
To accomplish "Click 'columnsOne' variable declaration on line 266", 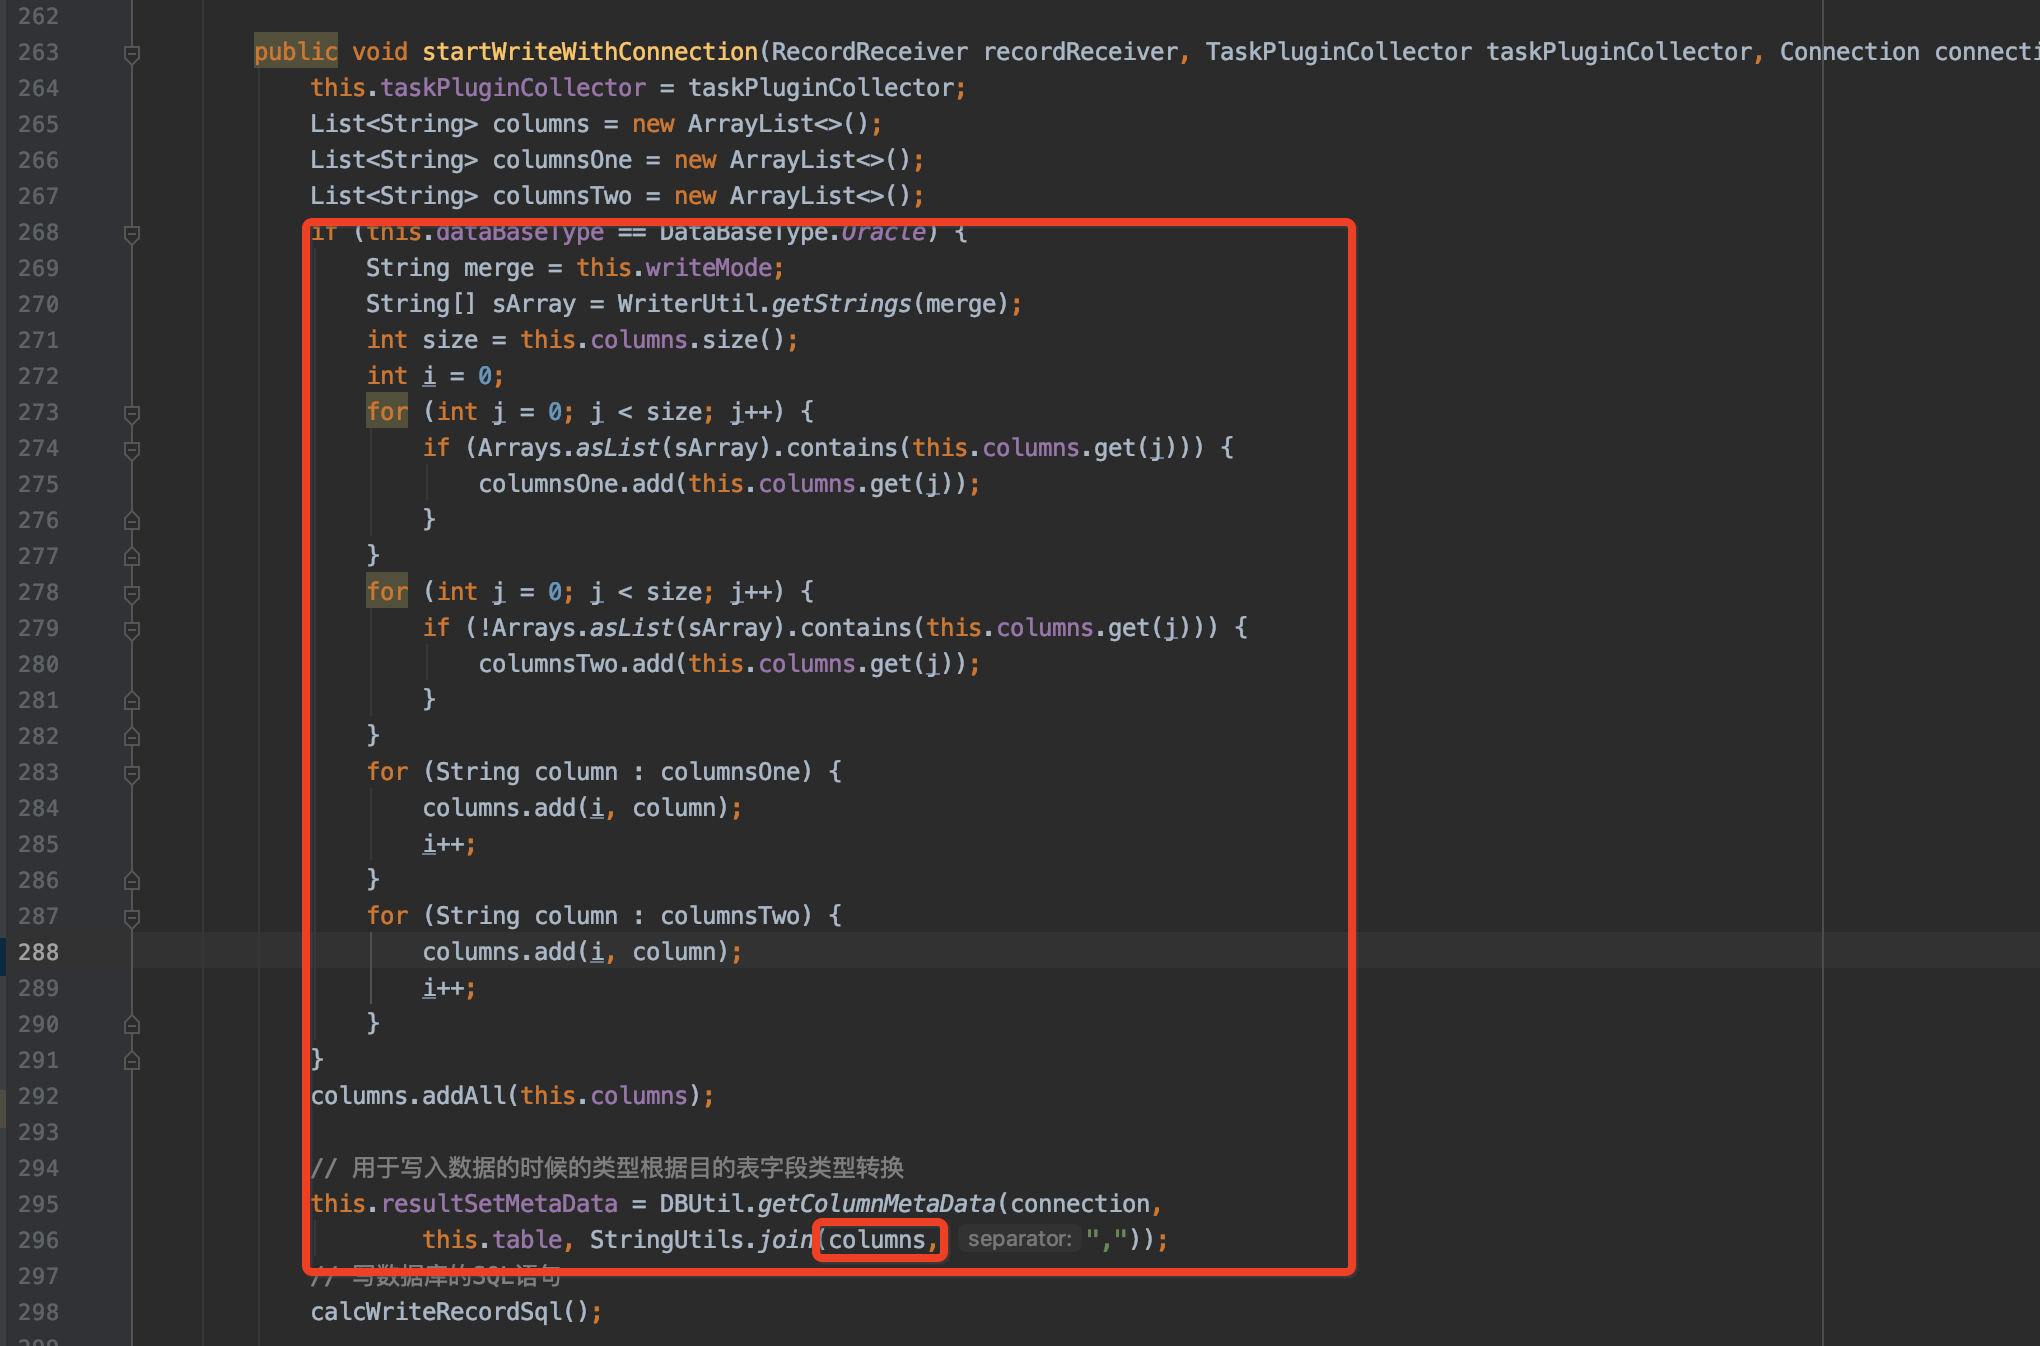I will coord(562,160).
